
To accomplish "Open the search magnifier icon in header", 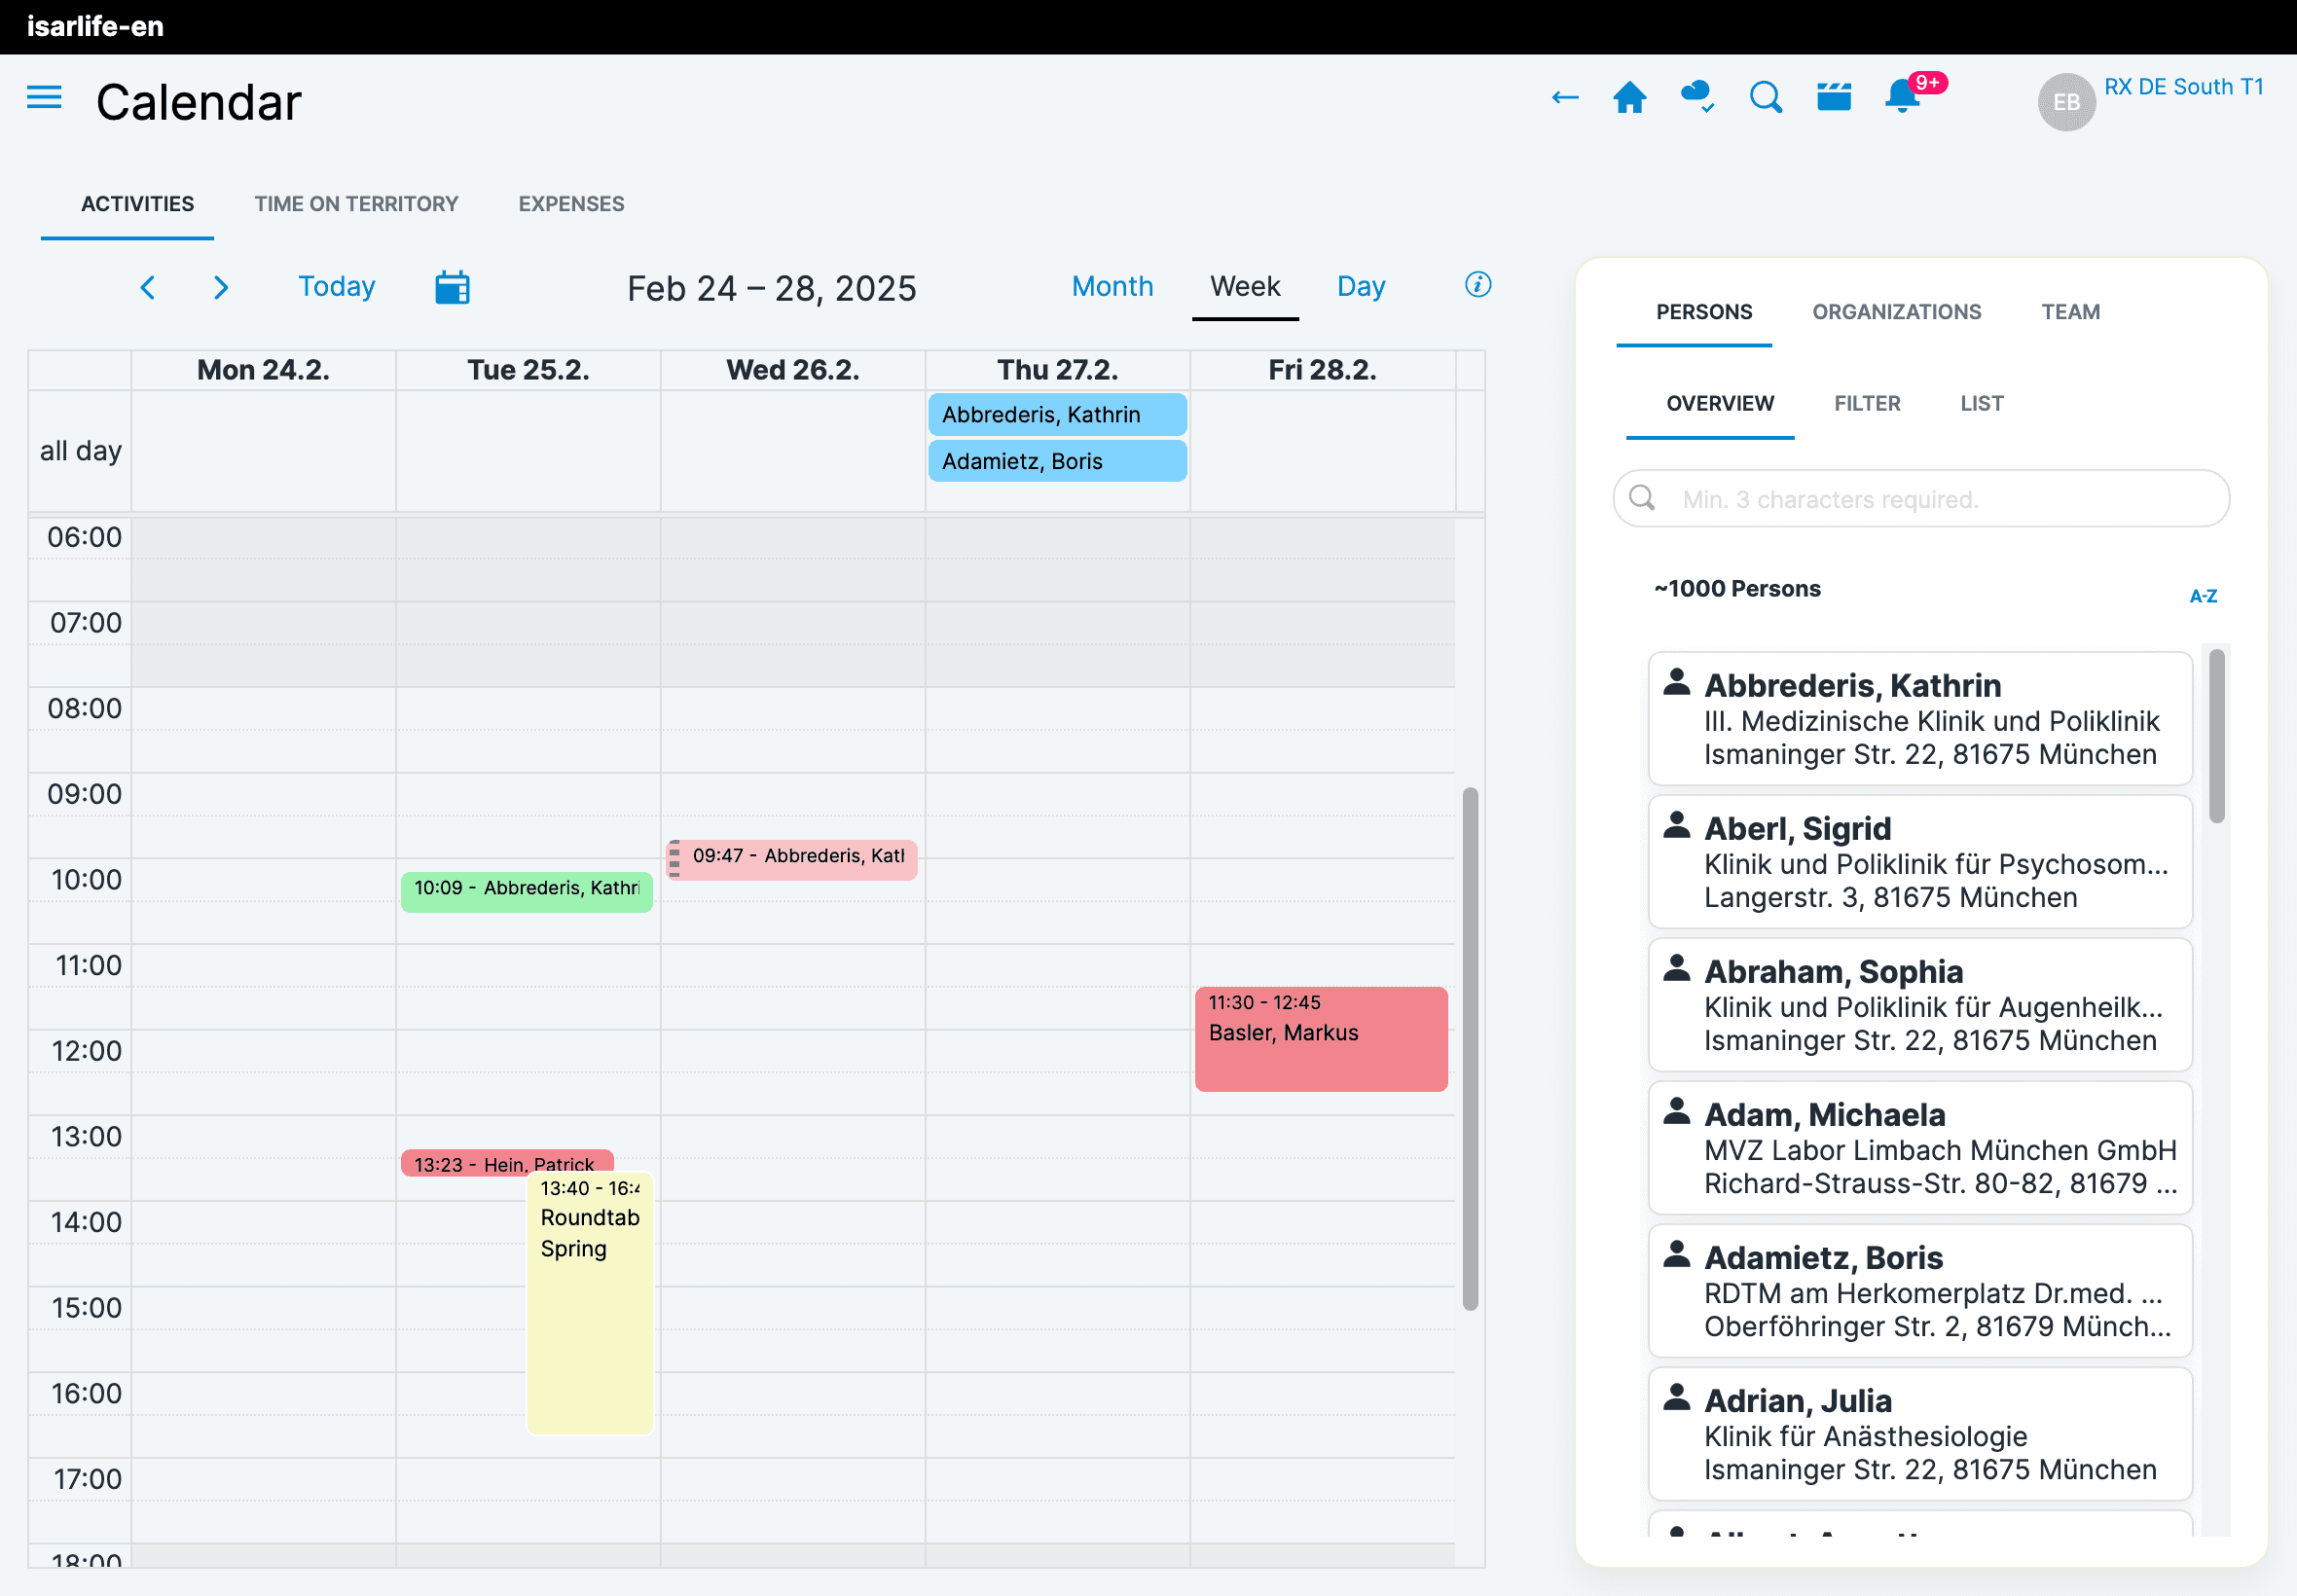I will coord(1765,98).
